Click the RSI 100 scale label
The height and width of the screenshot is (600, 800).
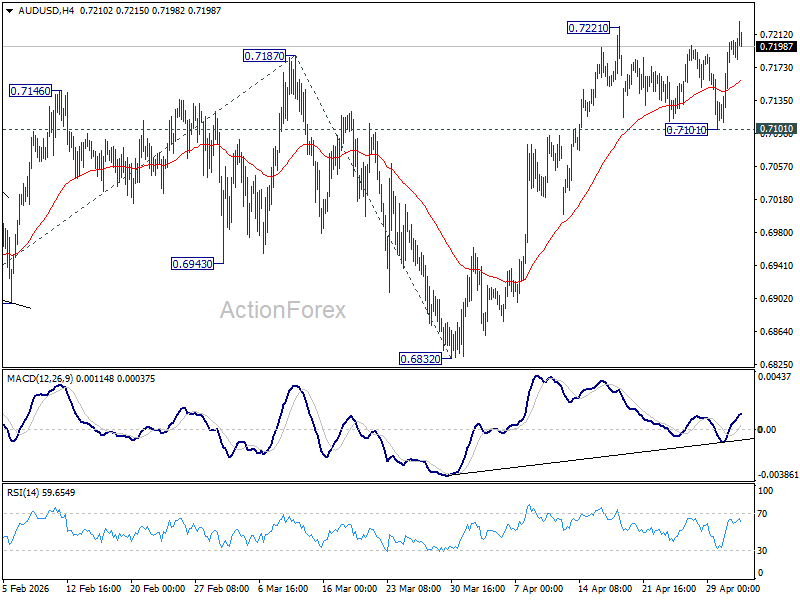point(766,491)
